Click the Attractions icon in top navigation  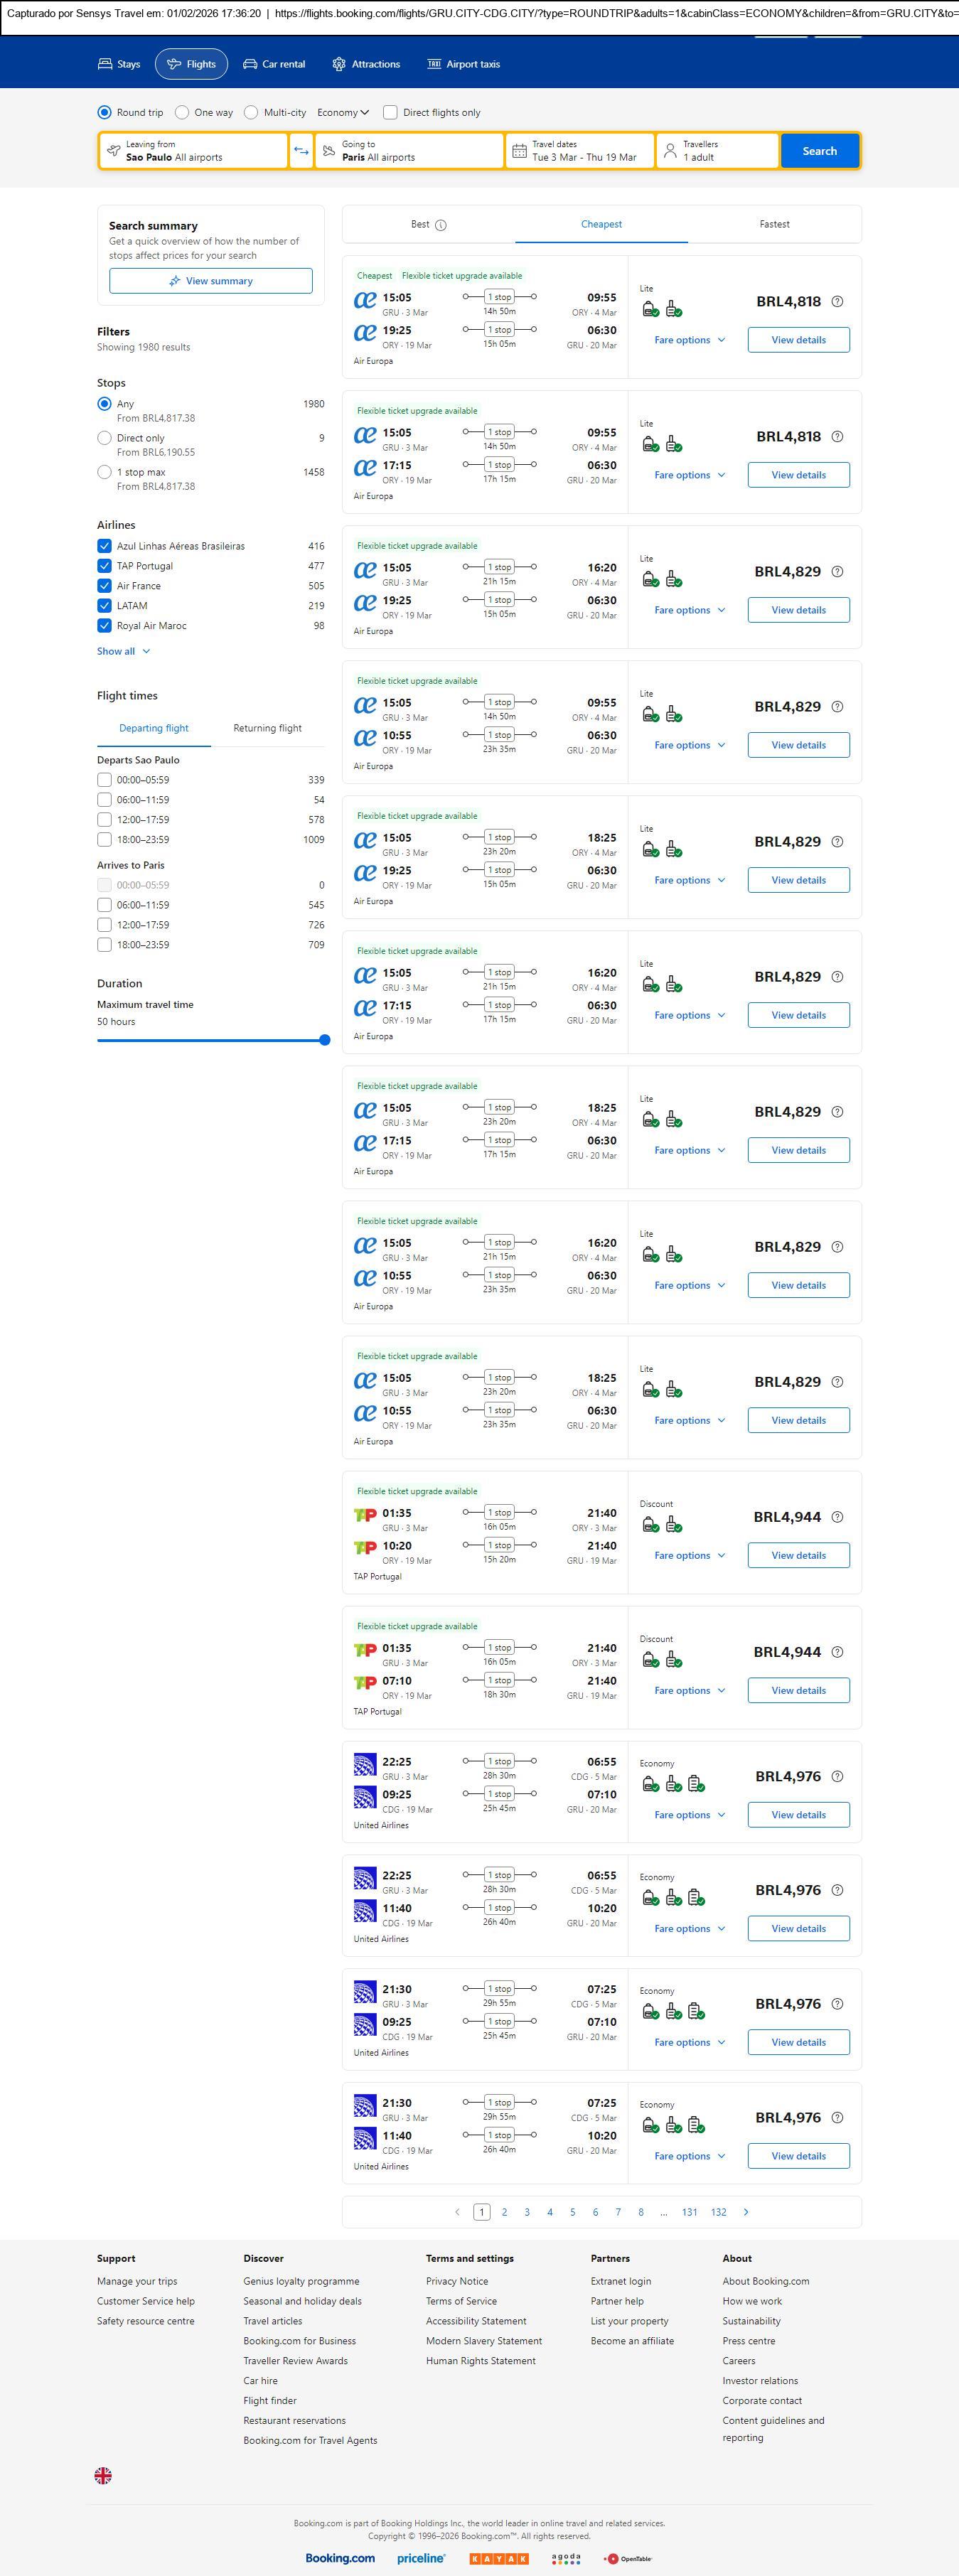(x=339, y=64)
